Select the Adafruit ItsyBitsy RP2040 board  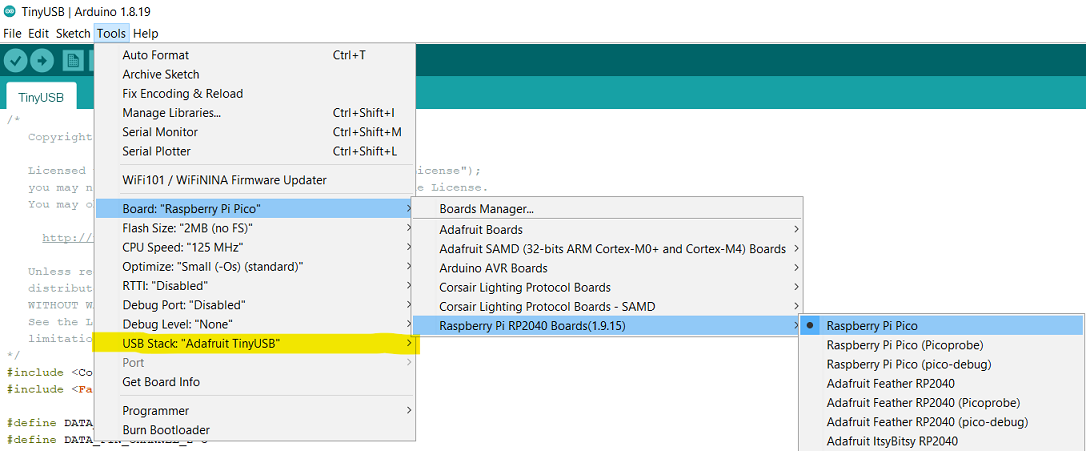click(x=941, y=441)
